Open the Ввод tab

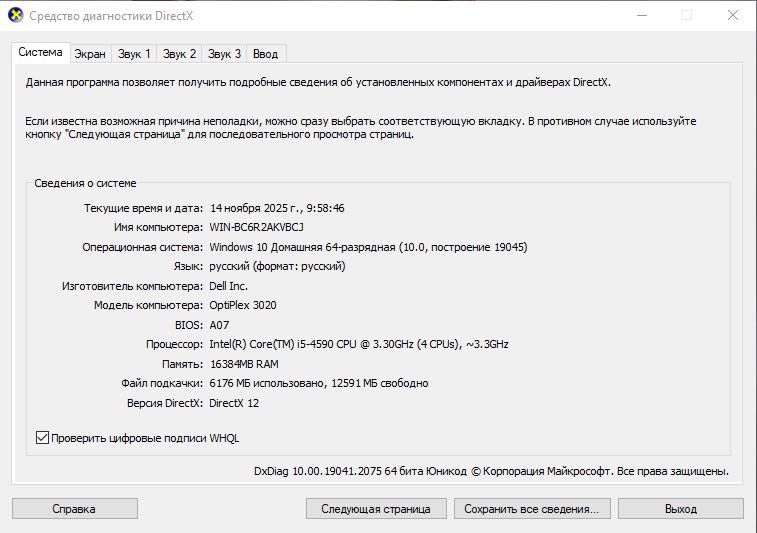click(x=266, y=54)
